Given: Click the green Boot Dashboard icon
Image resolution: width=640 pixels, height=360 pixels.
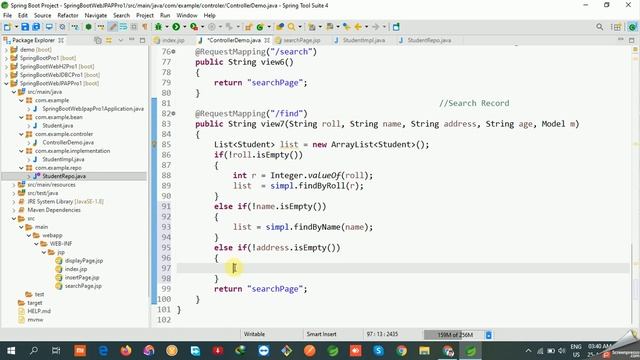Looking at the screenshot, I should [x=88, y=27].
